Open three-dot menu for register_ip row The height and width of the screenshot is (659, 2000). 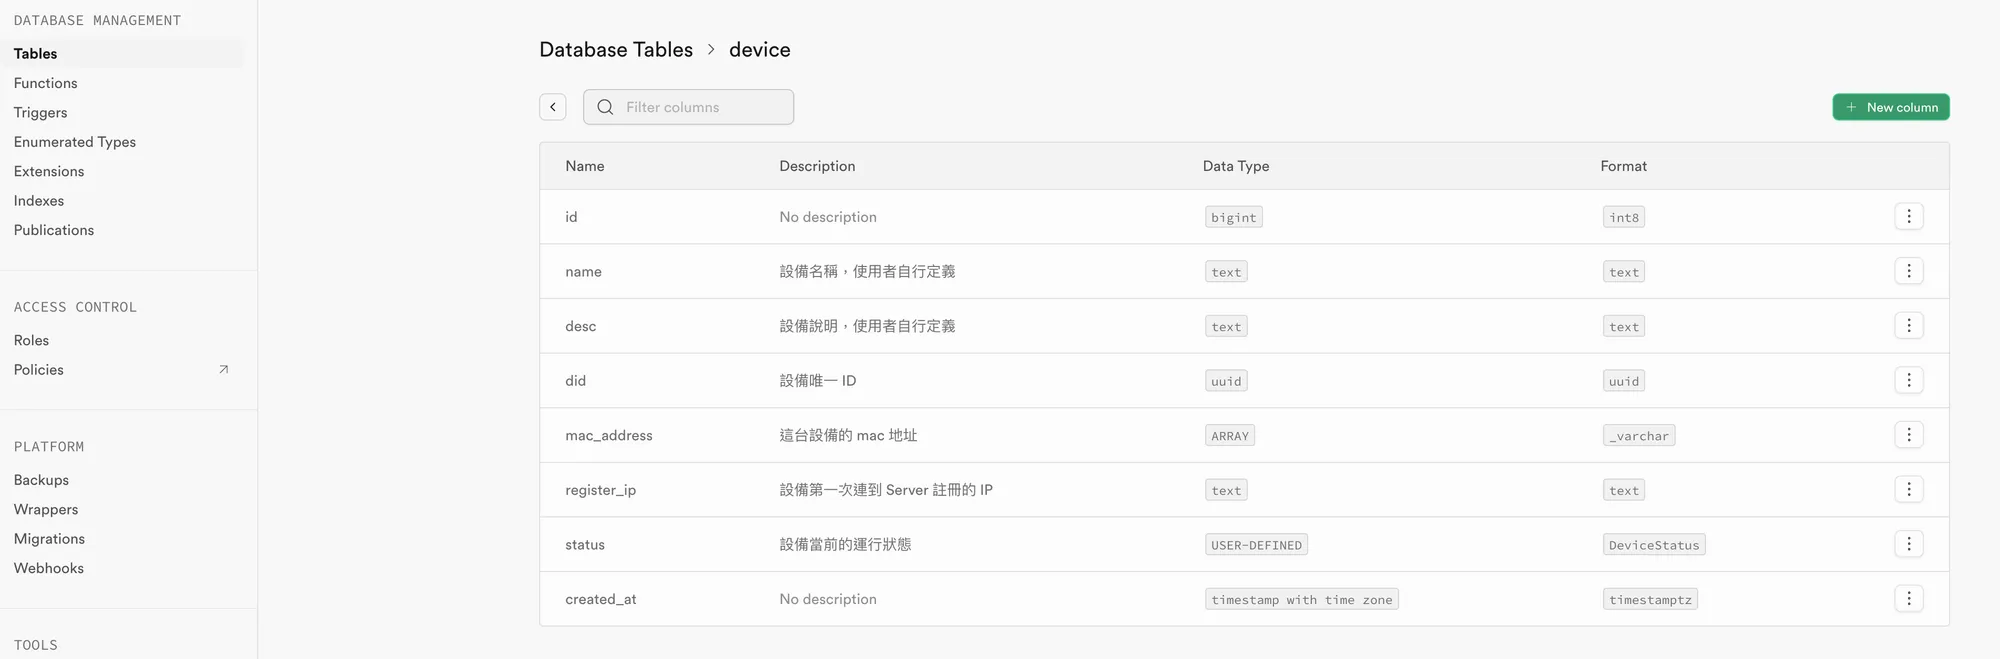(1908, 489)
